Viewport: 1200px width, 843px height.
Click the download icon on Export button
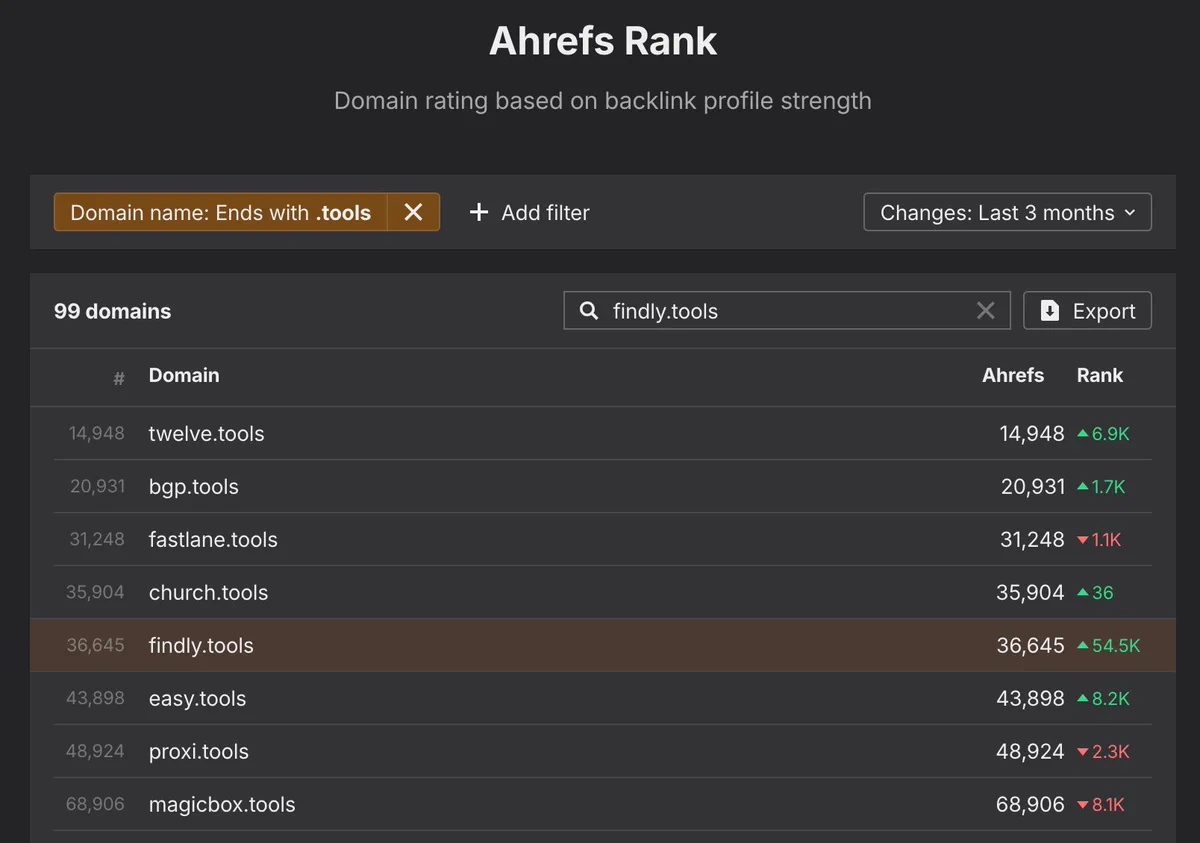1050,311
